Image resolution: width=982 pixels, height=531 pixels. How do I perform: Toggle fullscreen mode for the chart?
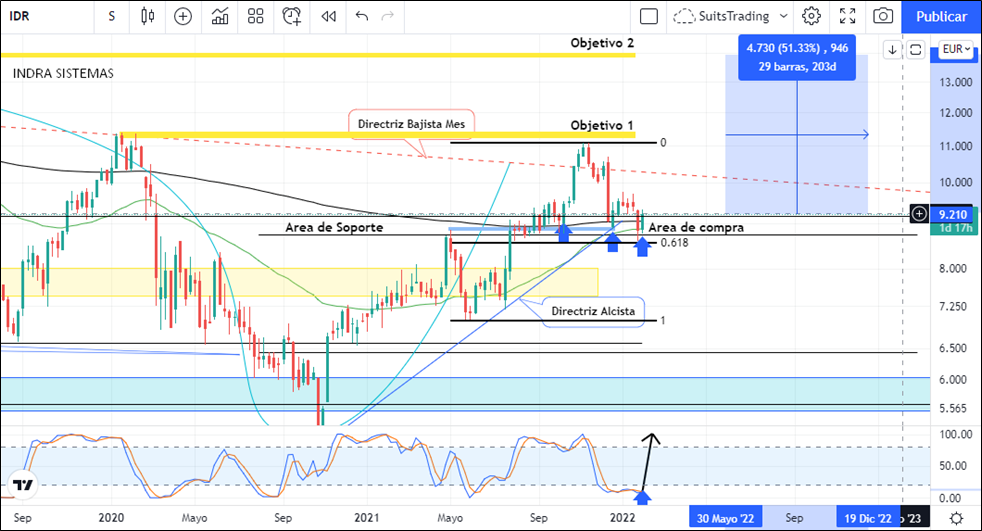[x=847, y=16]
